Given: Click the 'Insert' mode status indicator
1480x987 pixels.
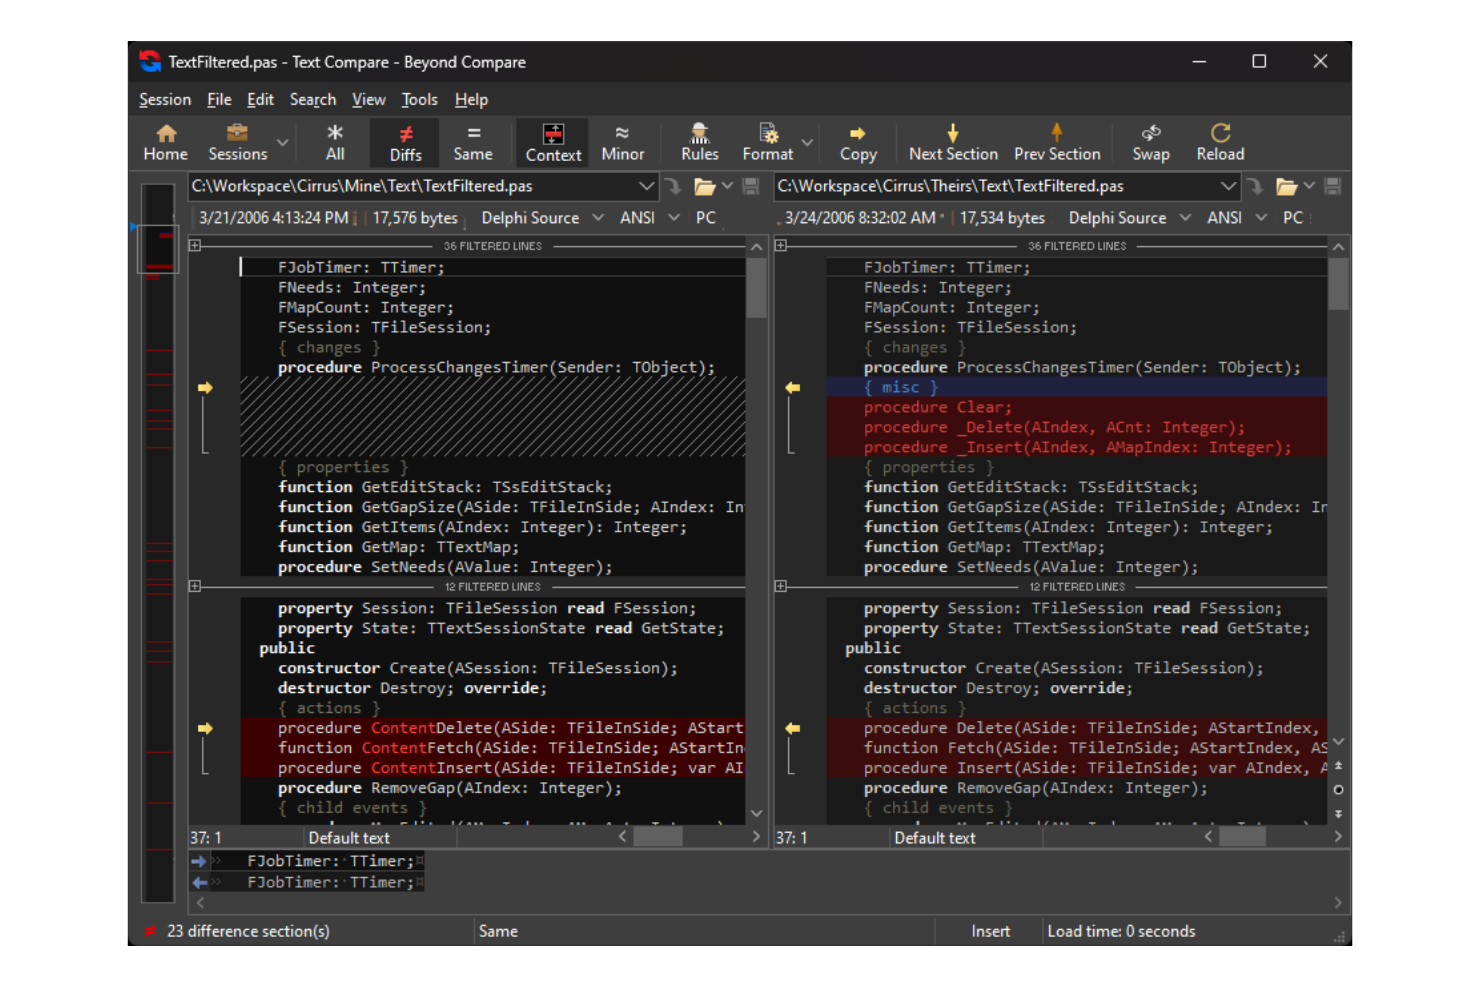Looking at the screenshot, I should click(x=990, y=931).
